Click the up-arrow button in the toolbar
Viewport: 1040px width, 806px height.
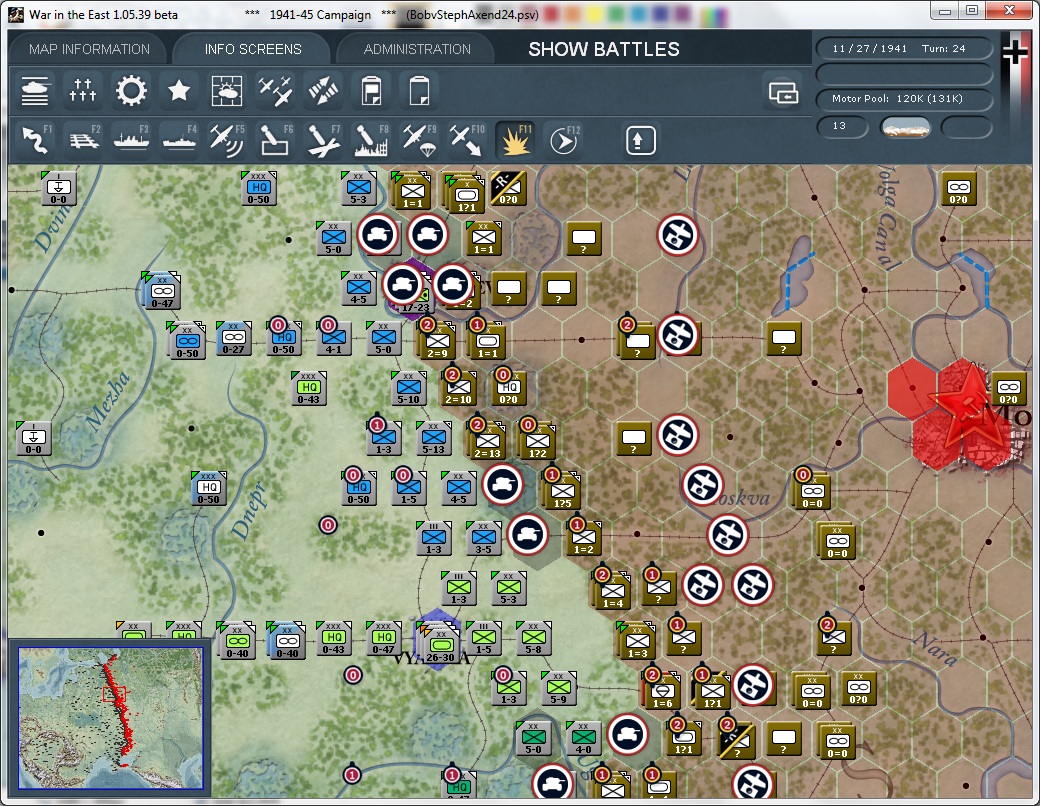pyautogui.click(x=640, y=140)
